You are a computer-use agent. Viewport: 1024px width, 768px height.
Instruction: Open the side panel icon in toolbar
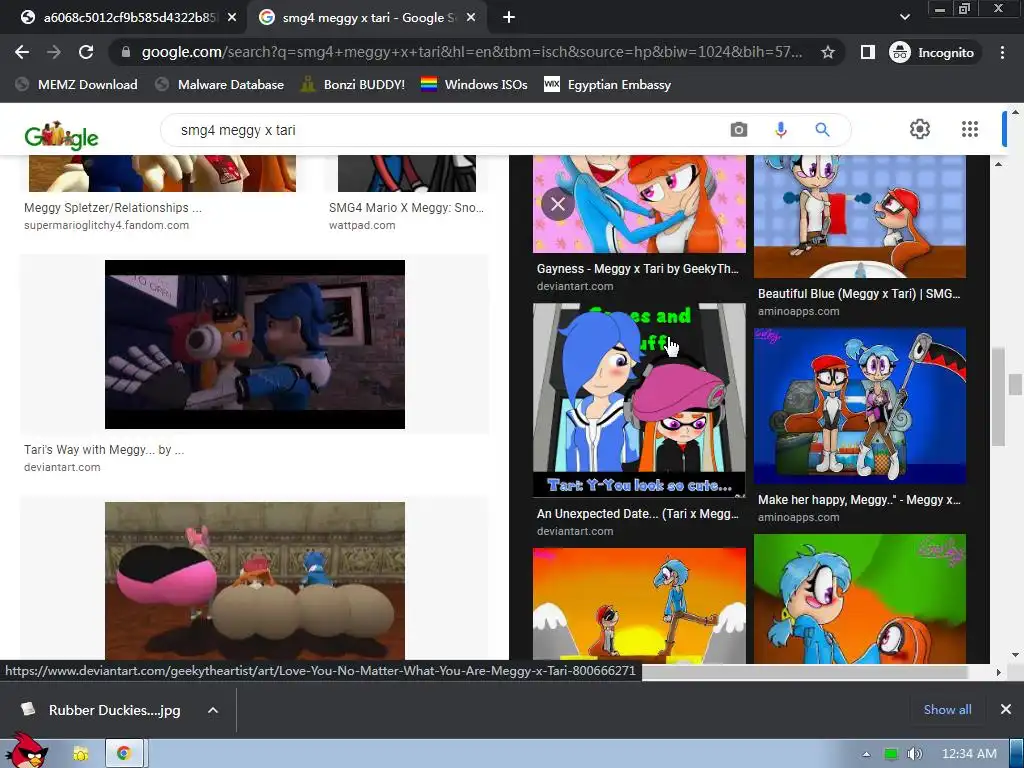pos(867,52)
